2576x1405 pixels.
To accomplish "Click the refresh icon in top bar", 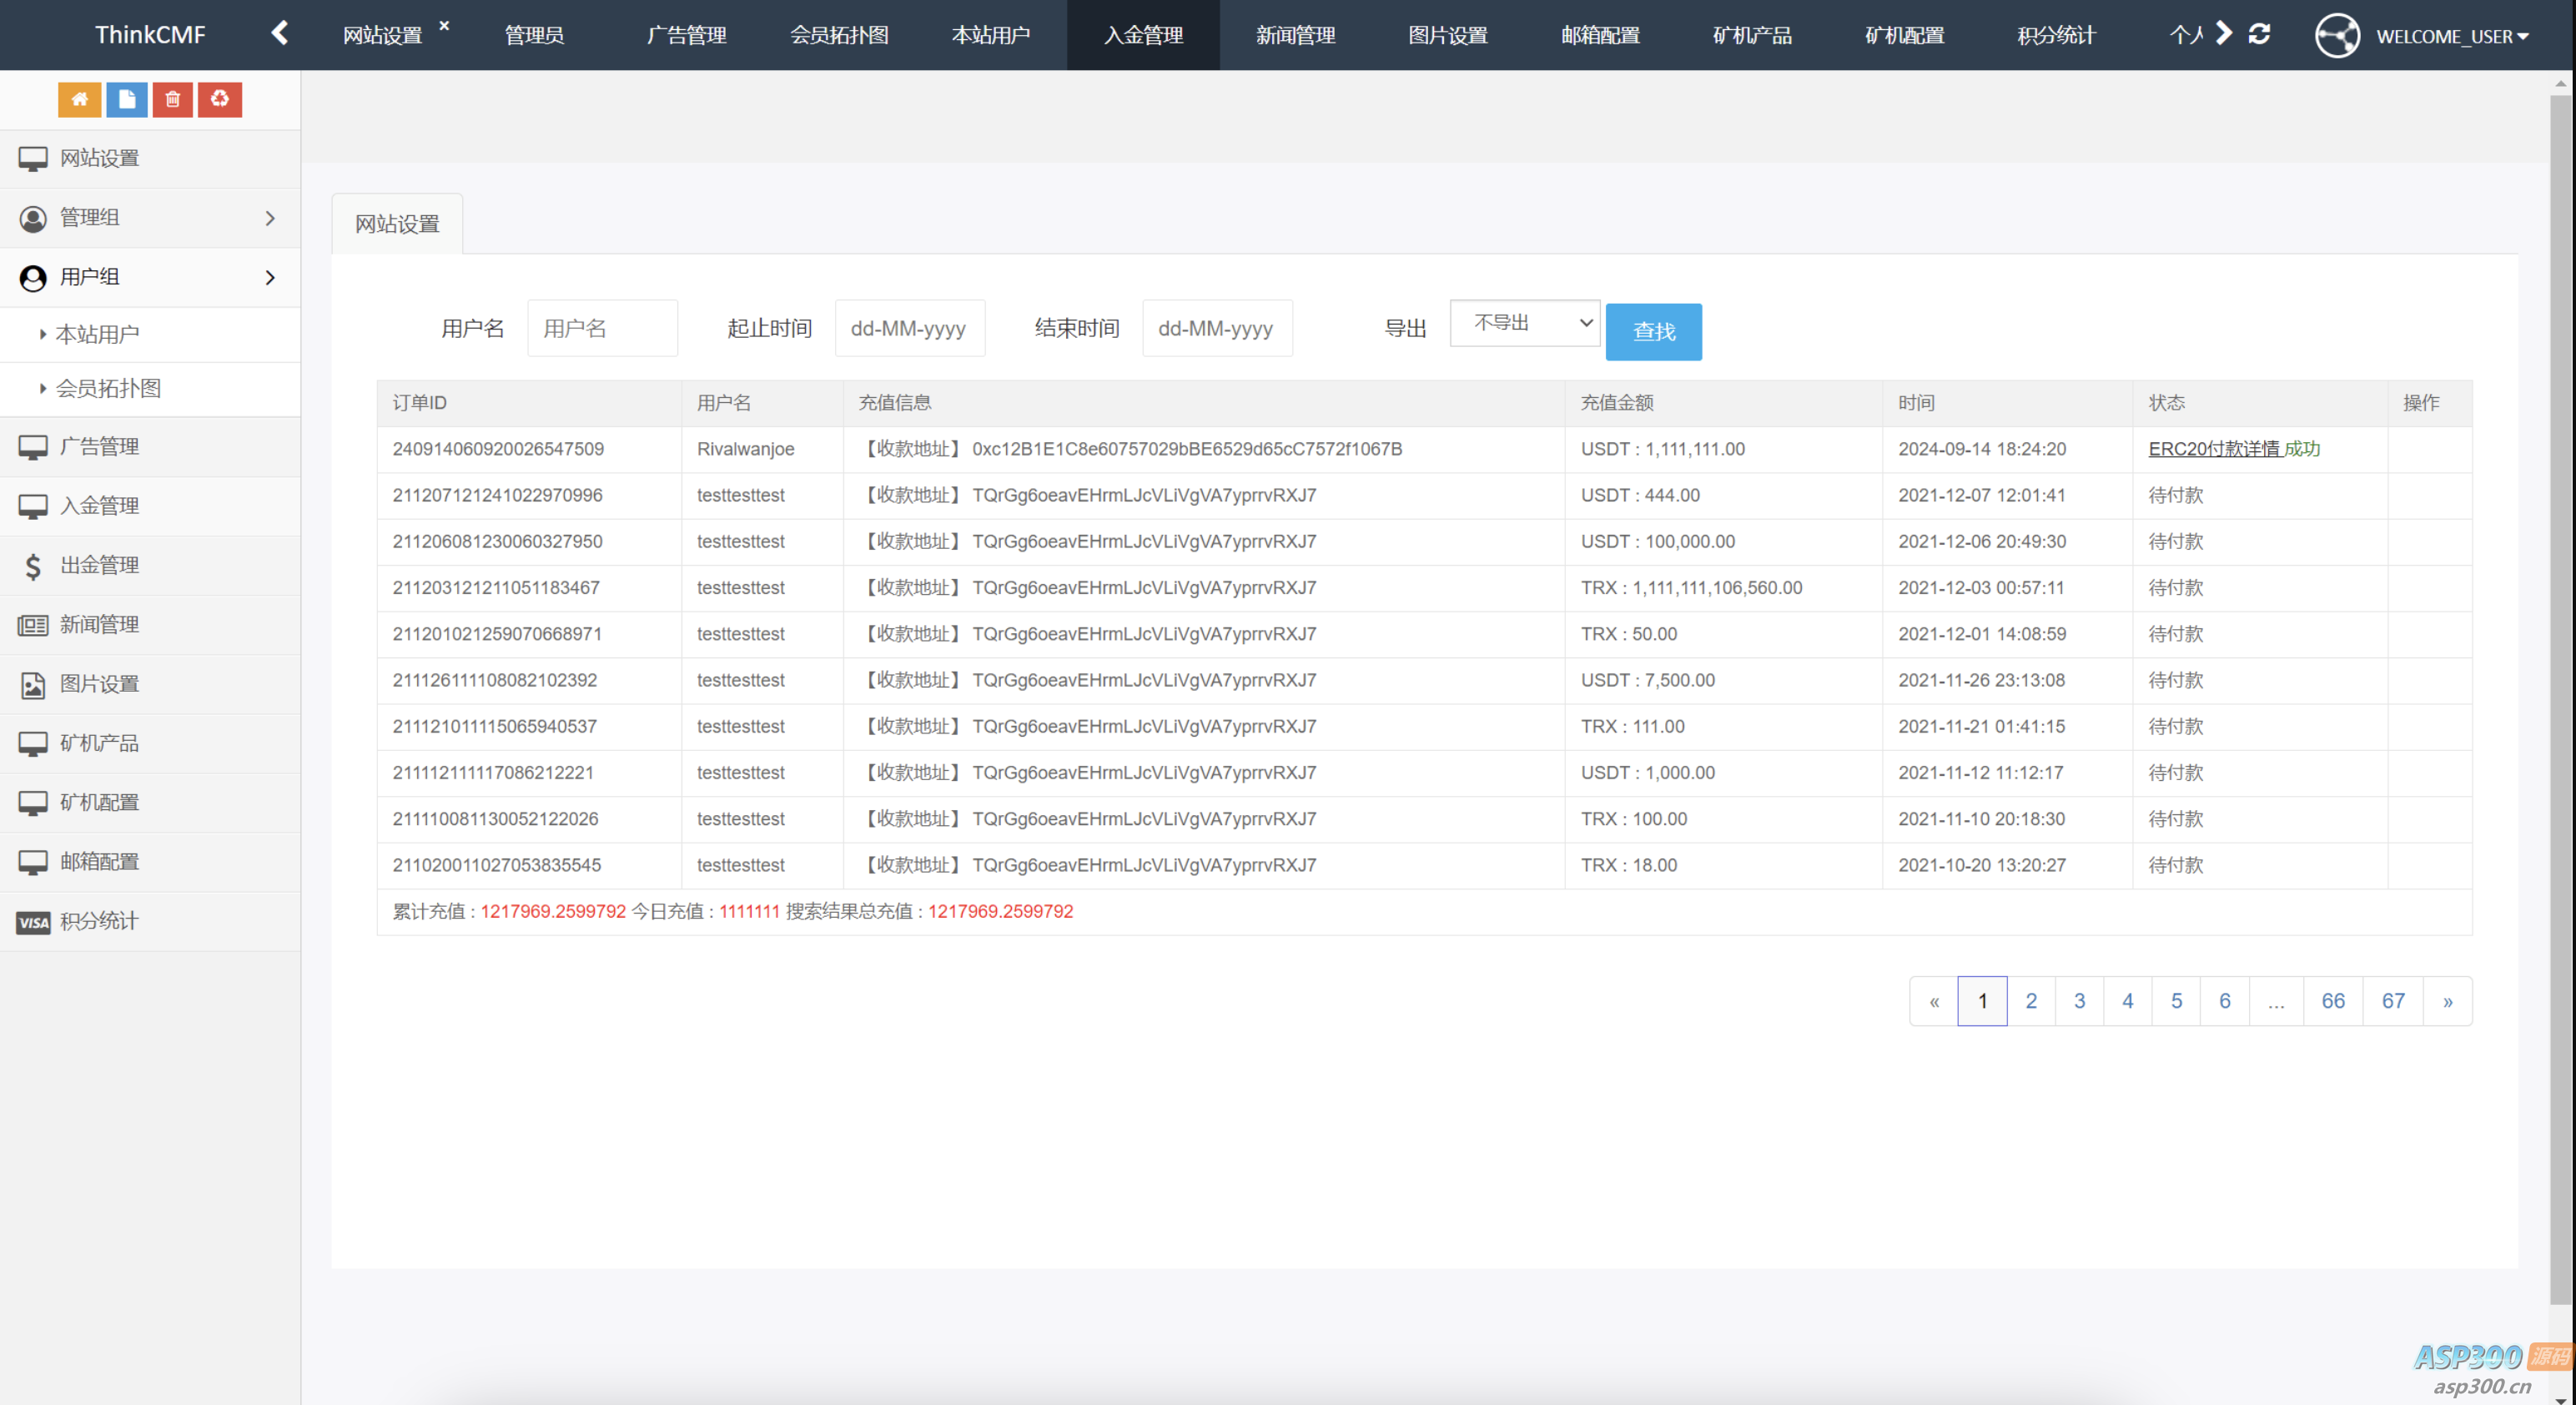I will [x=2259, y=35].
